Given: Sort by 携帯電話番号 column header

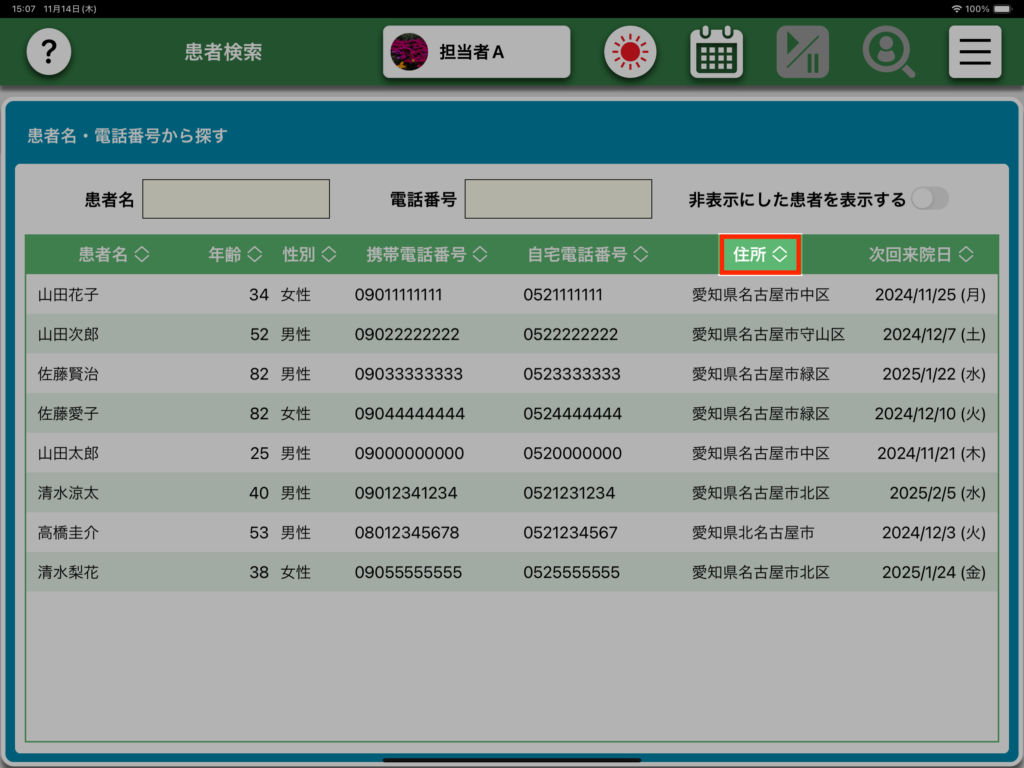Looking at the screenshot, I should (427, 255).
